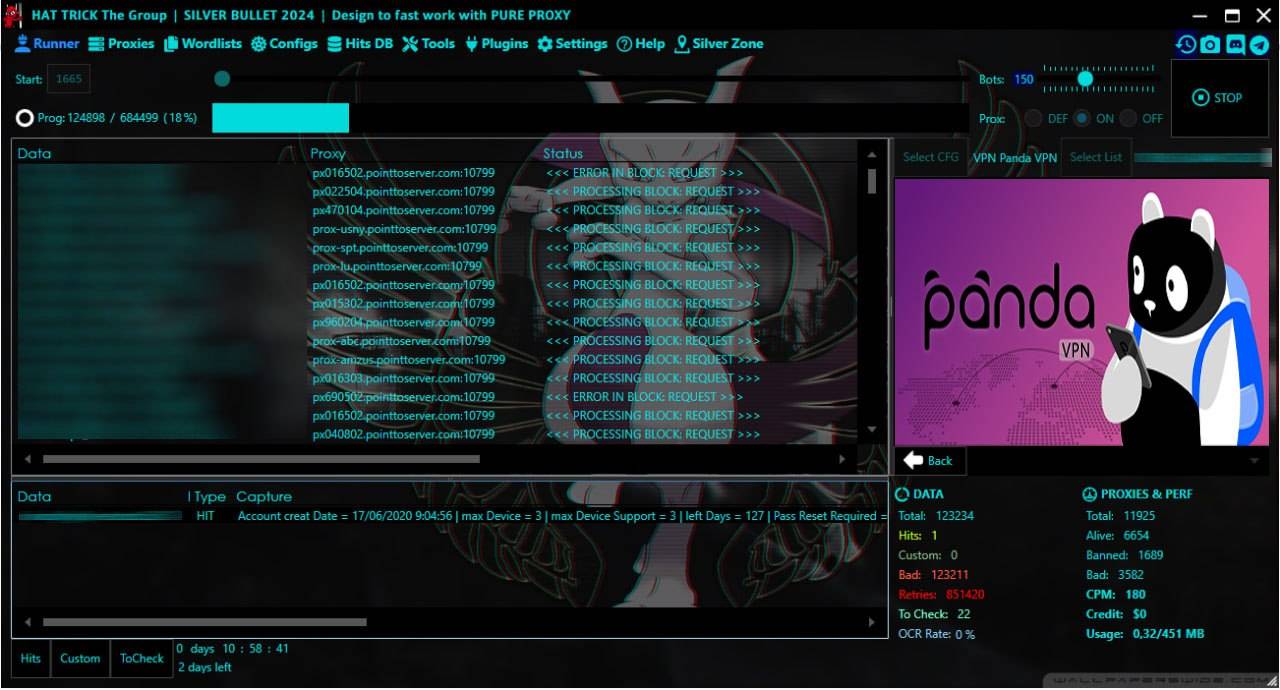
Task: Click the hits list scroll-left arrow
Action: click(x=27, y=622)
